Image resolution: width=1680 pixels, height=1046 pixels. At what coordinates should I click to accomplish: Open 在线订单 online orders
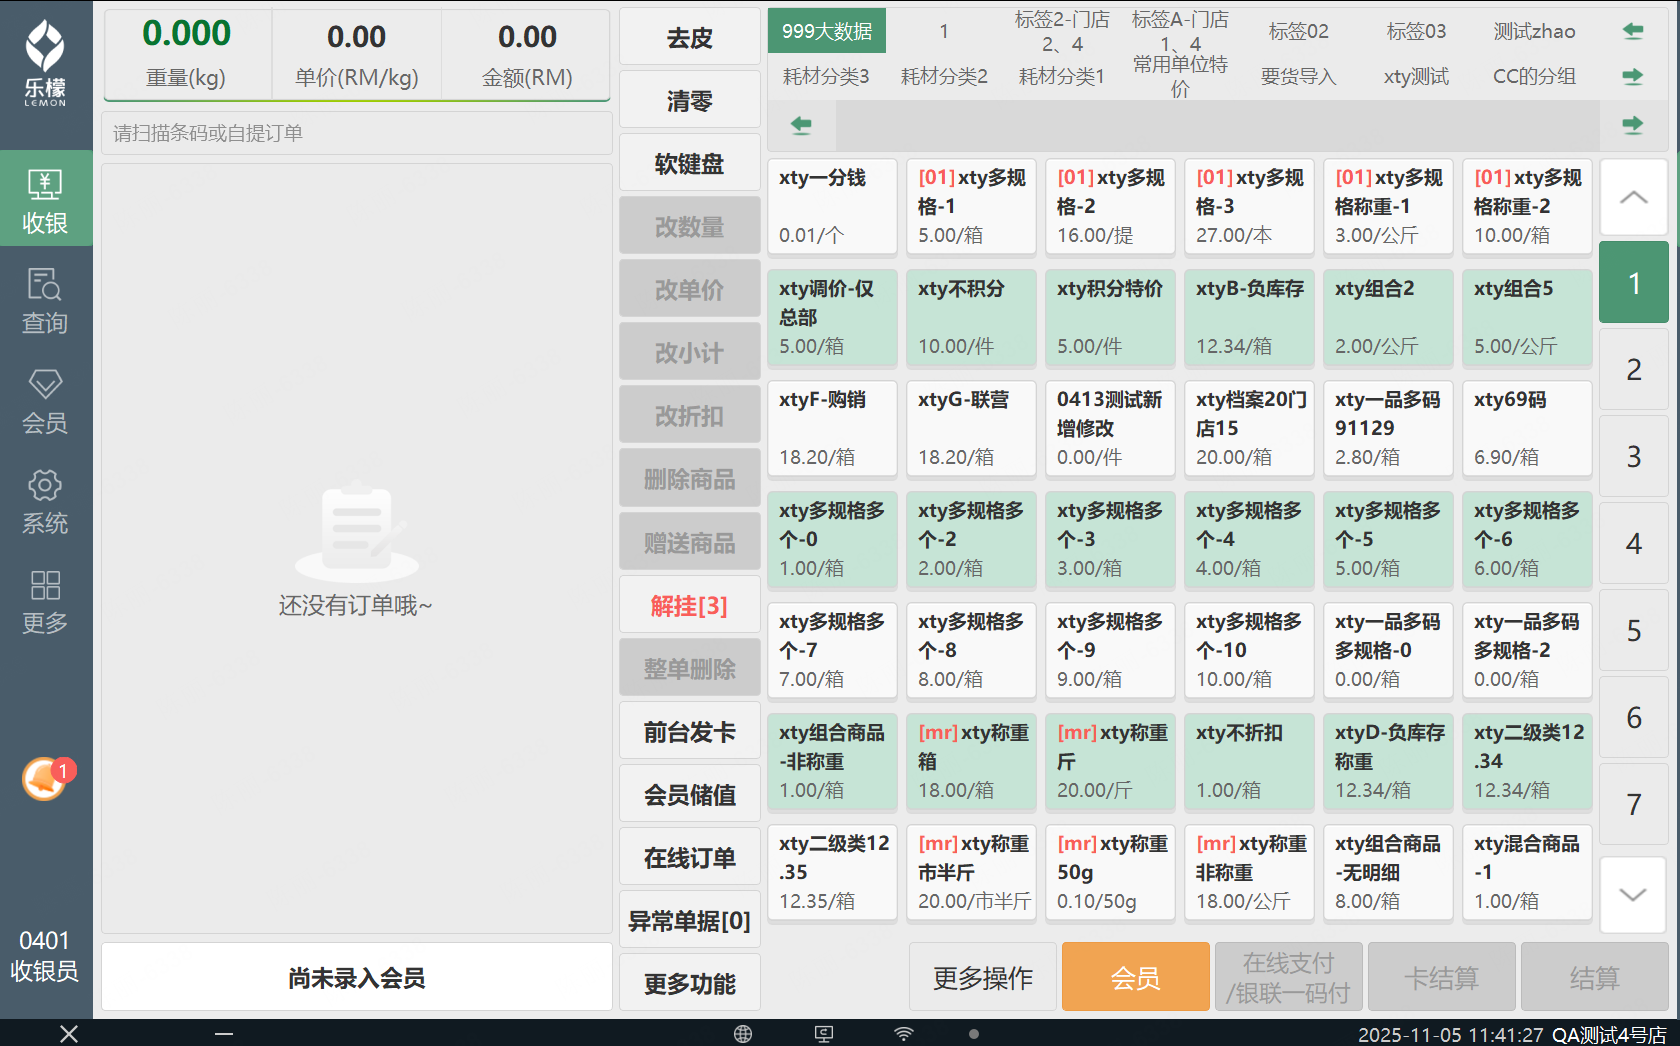point(689,858)
